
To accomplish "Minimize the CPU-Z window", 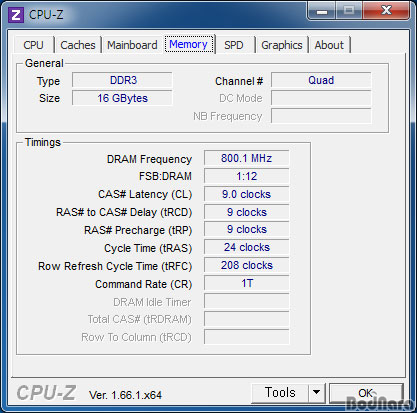I will pos(321,11).
